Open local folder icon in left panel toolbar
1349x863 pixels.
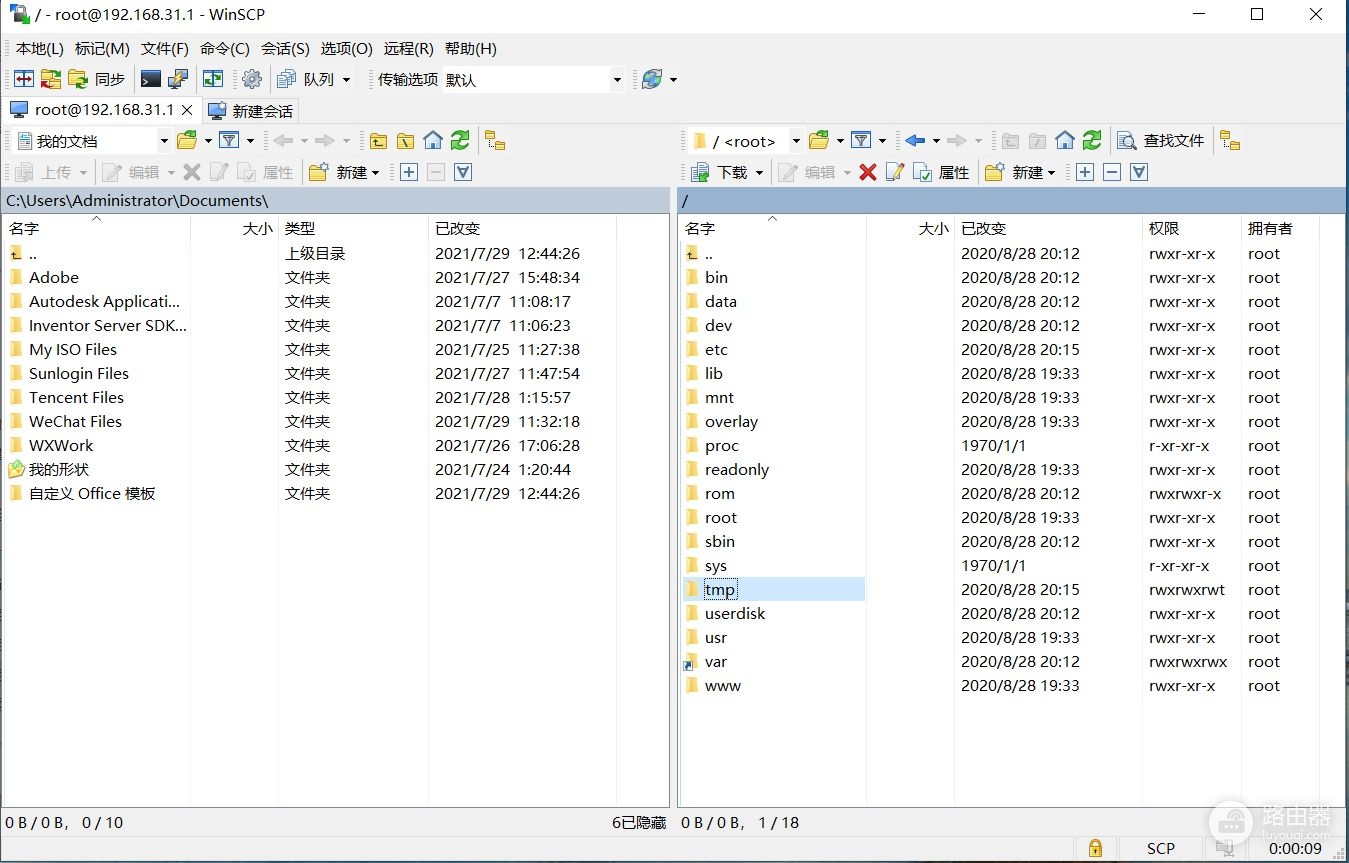pyautogui.click(x=187, y=140)
